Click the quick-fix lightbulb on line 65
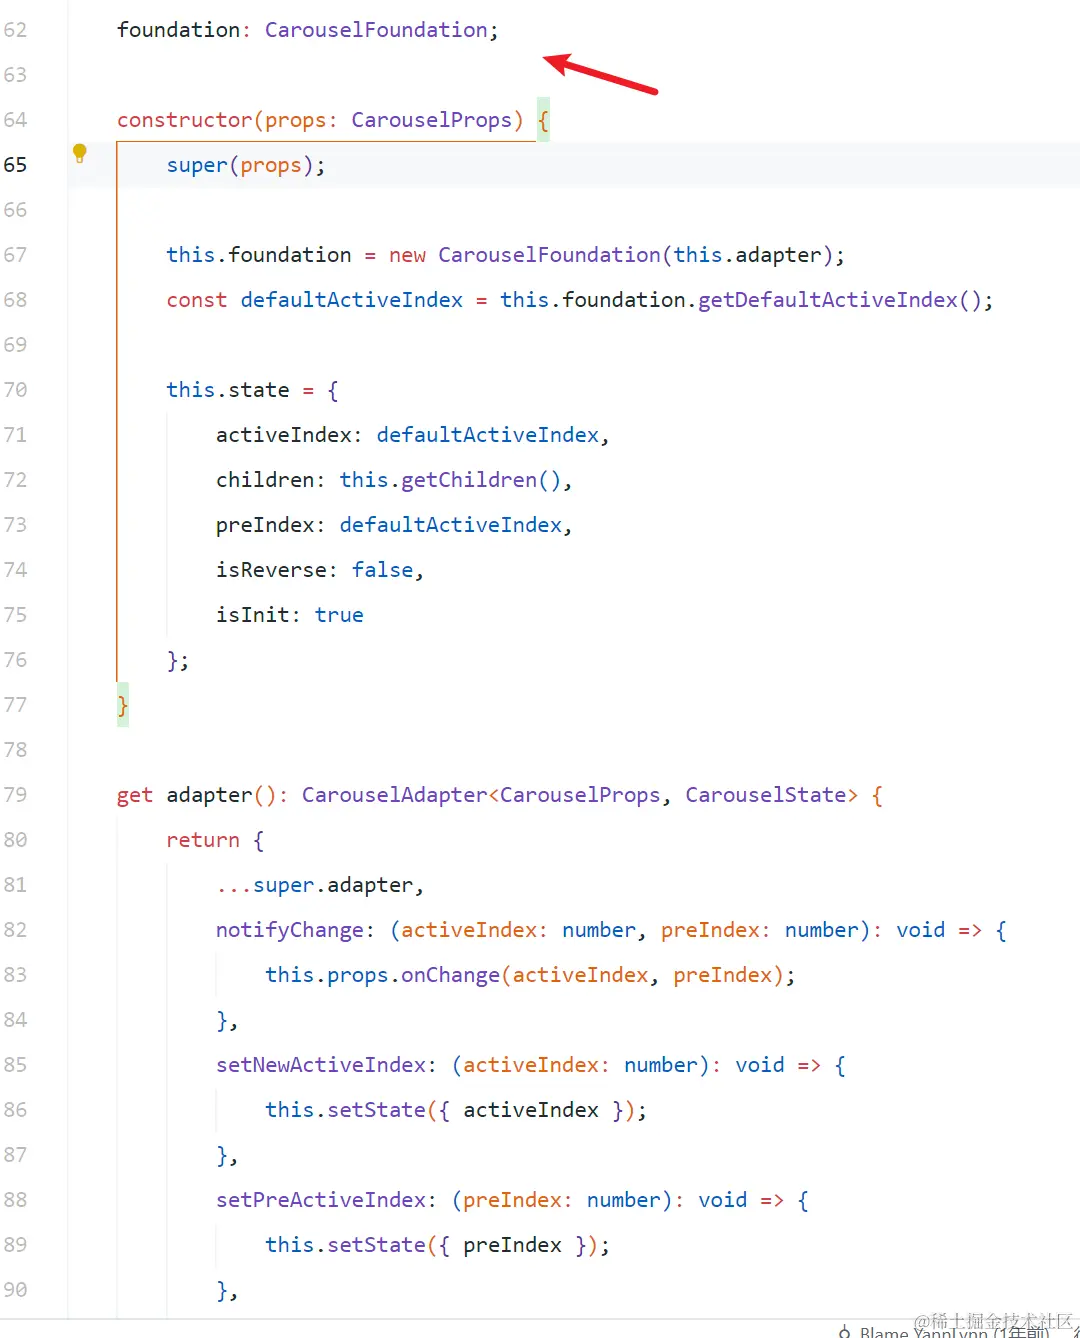This screenshot has width=1080, height=1338. click(x=80, y=153)
